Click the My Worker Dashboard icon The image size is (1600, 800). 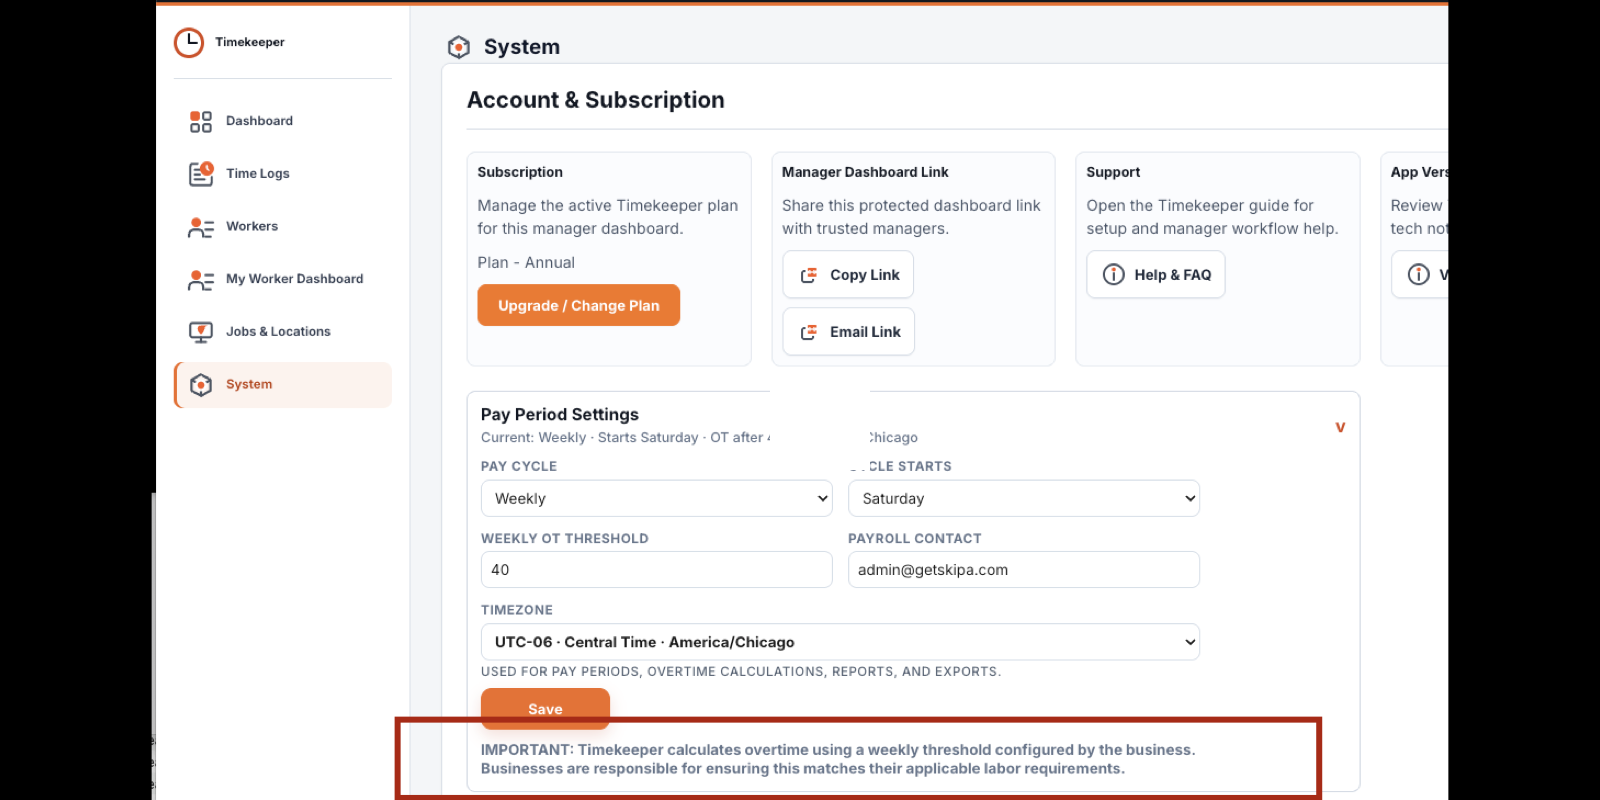201,280
